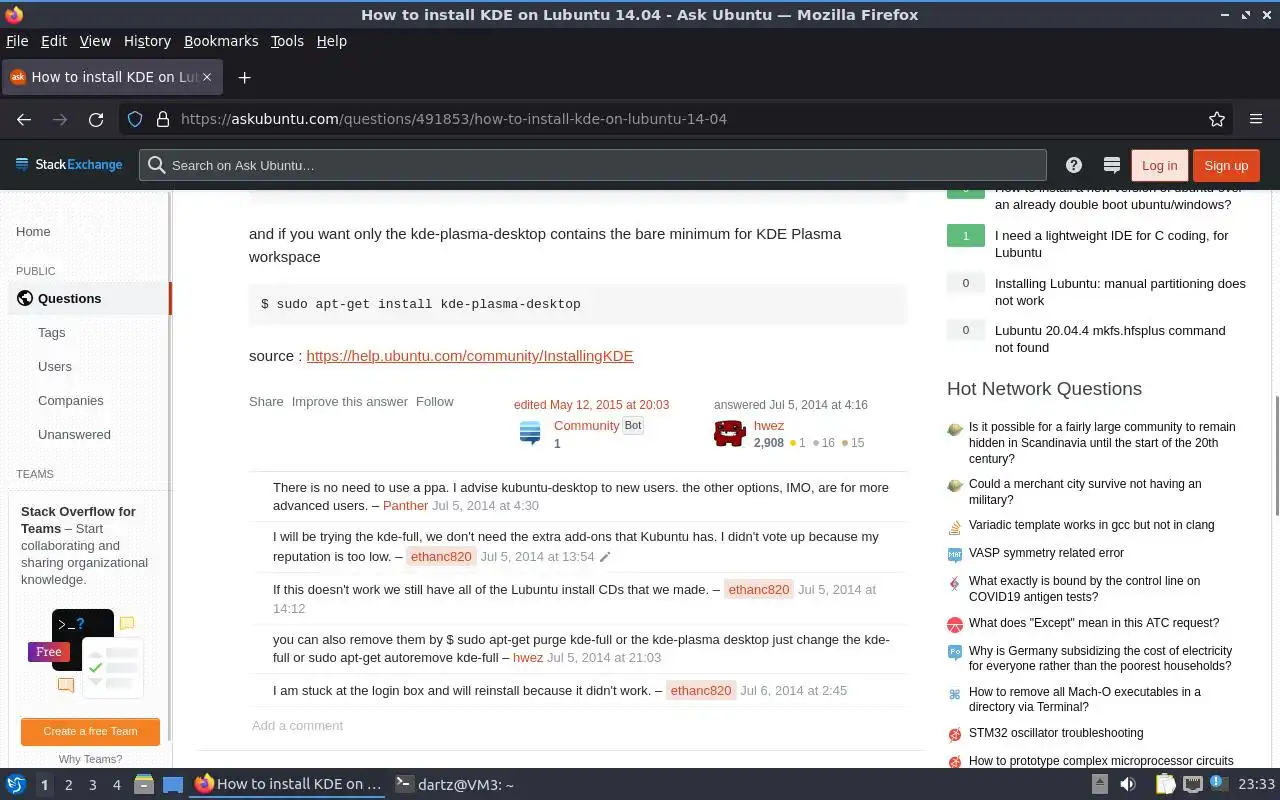Click 'Add a comment' link
1280x800 pixels.
tap(297, 726)
